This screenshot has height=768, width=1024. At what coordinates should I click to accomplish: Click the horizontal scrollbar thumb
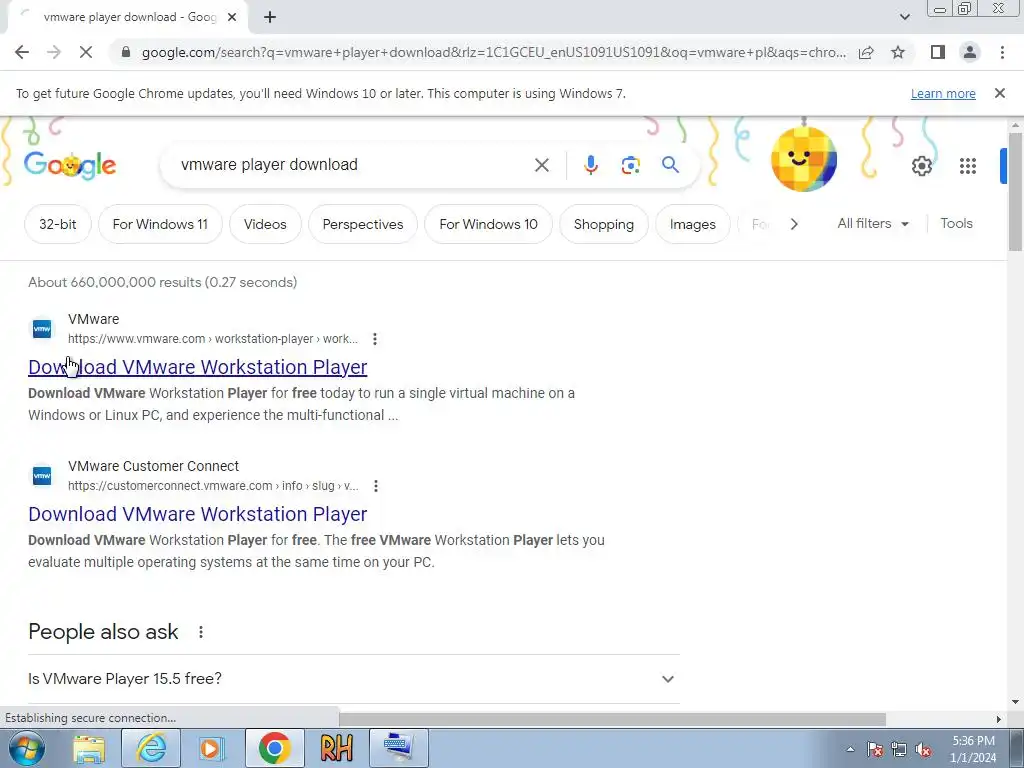pyautogui.click(x=613, y=719)
